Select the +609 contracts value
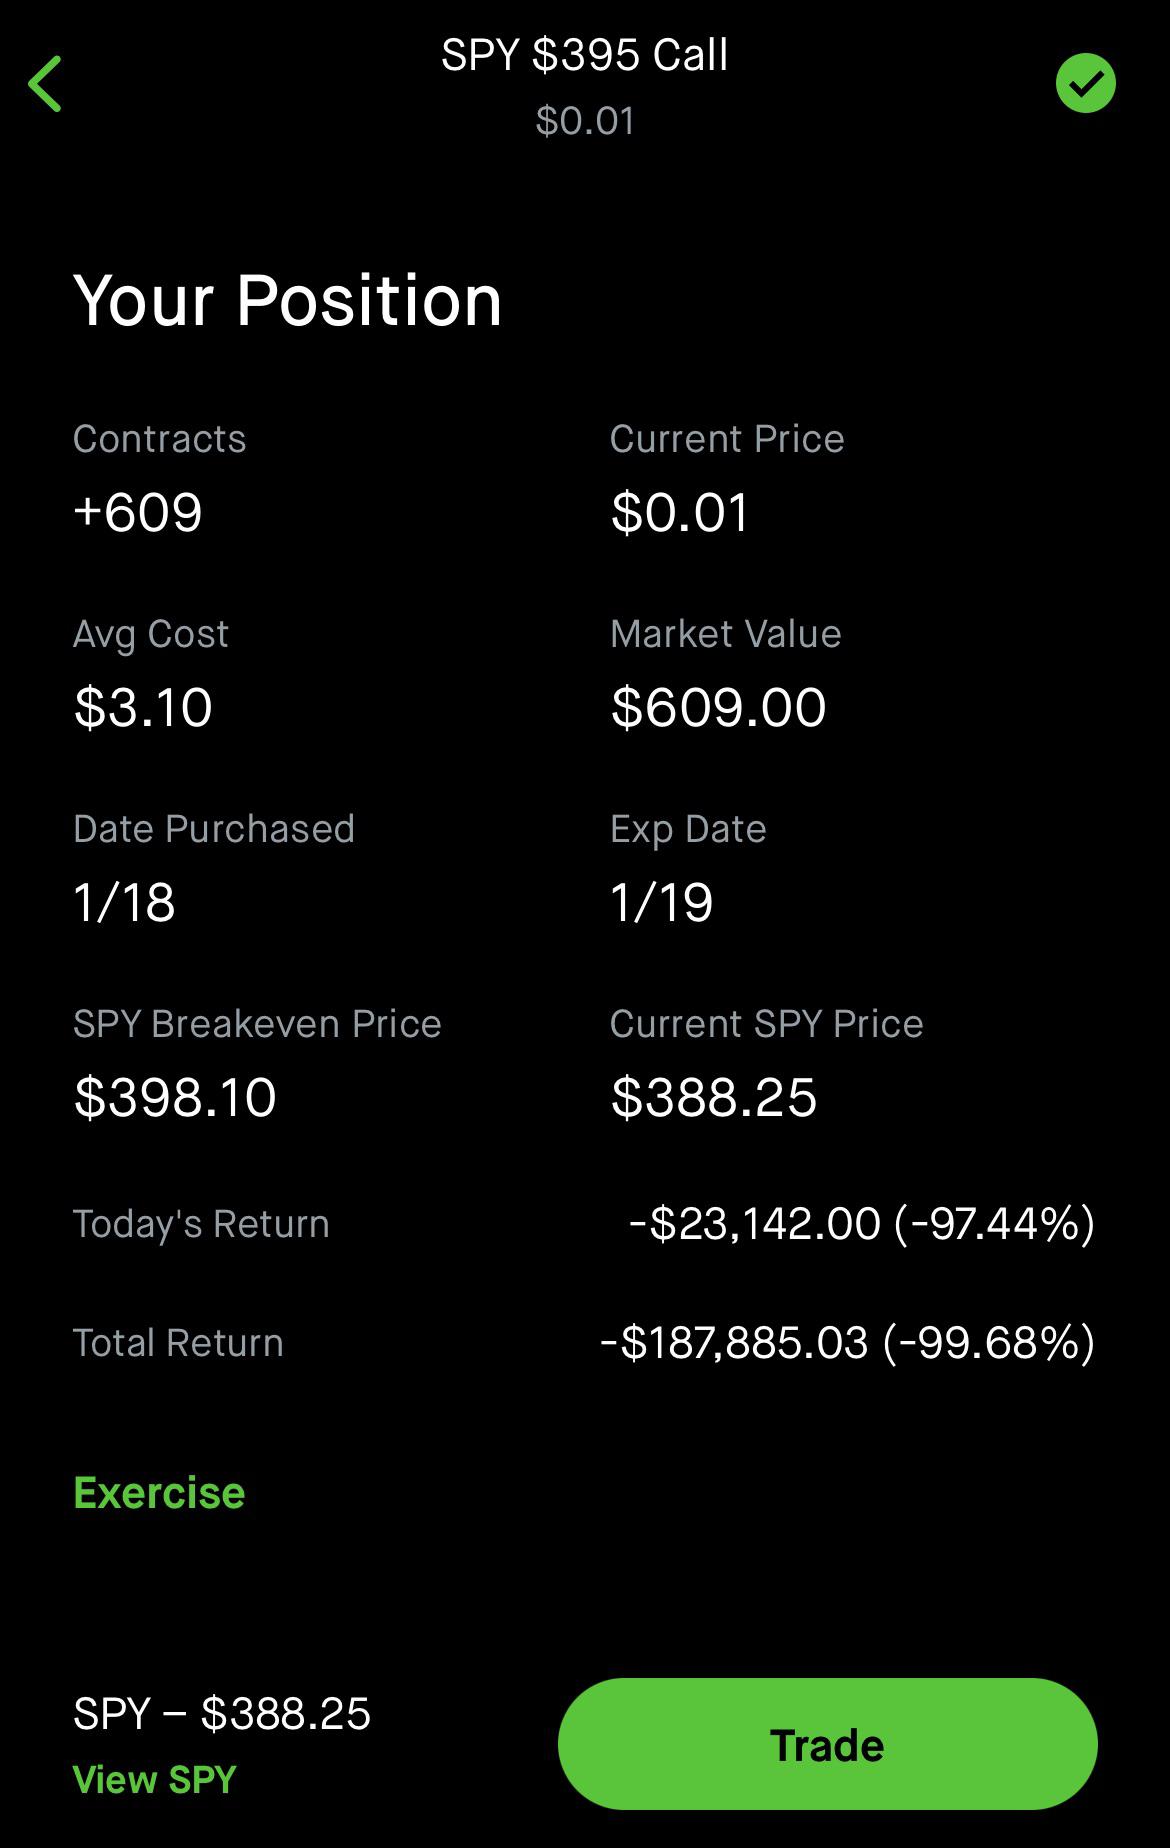 click(138, 513)
